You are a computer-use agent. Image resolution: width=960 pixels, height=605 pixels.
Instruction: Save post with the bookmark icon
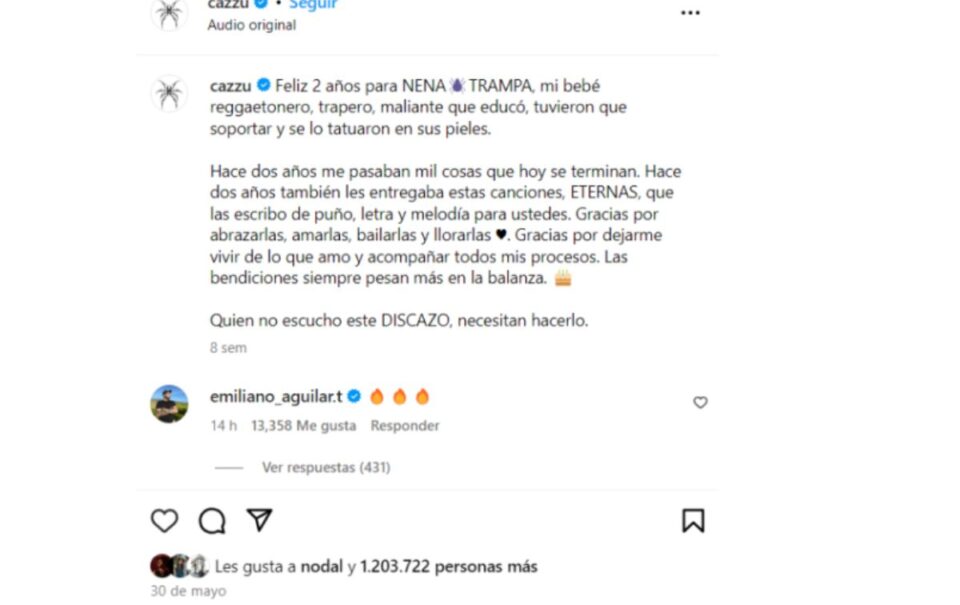click(693, 520)
